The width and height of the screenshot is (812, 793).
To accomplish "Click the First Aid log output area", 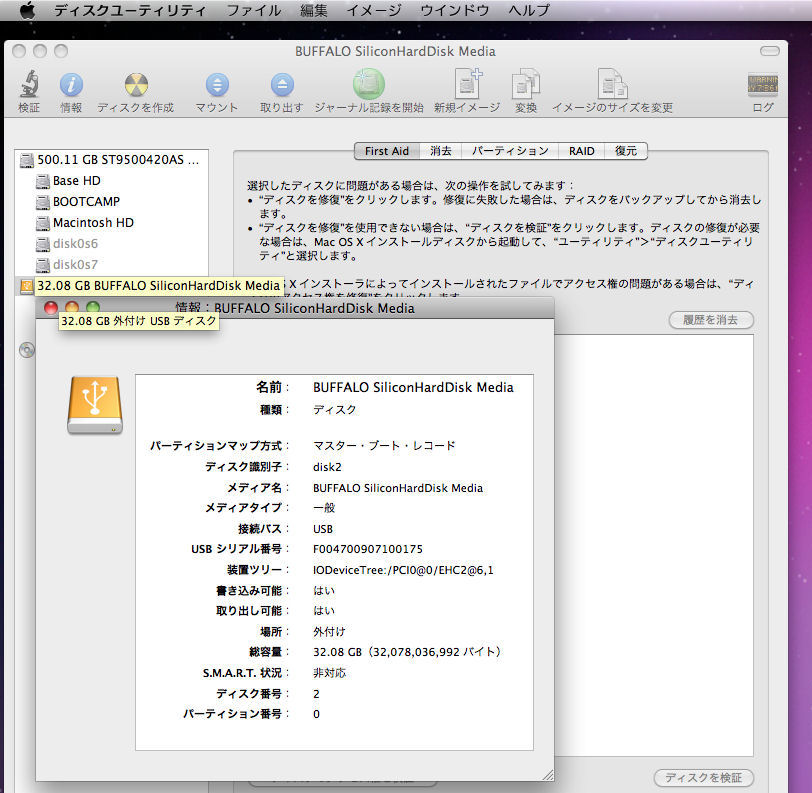I will [x=654, y=545].
